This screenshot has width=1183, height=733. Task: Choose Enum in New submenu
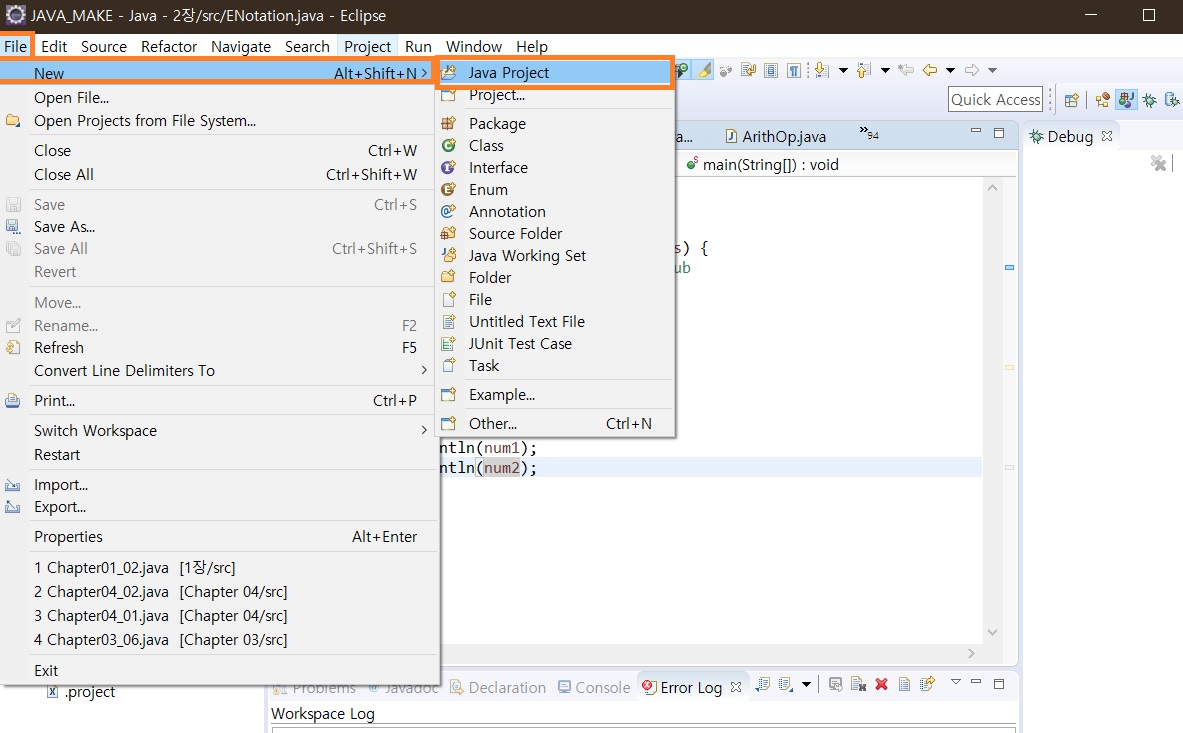point(555,189)
